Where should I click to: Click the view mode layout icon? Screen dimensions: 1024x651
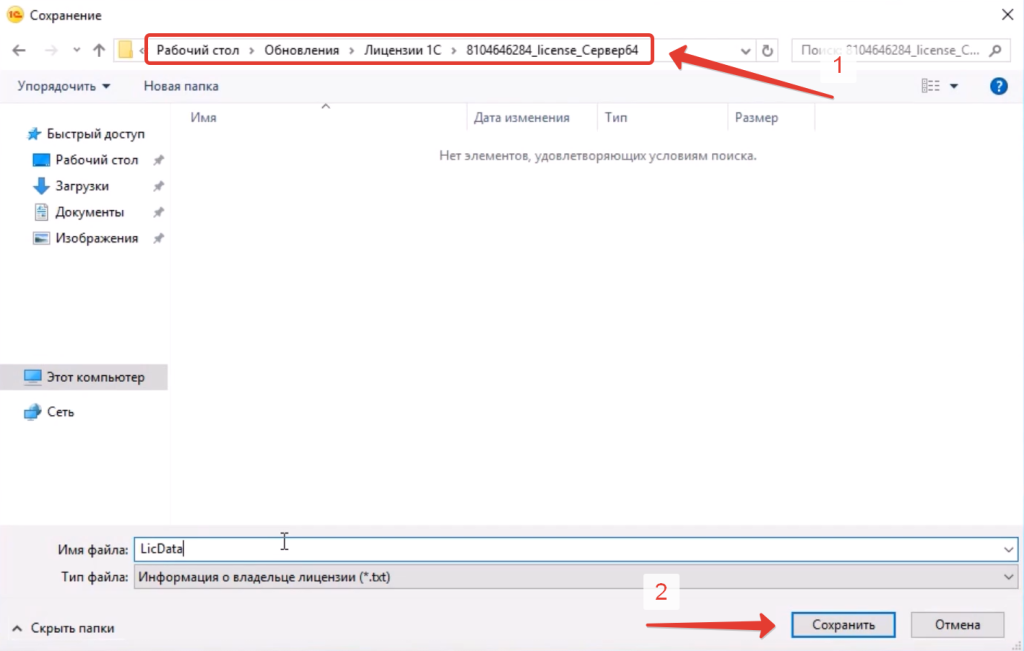tap(930, 87)
